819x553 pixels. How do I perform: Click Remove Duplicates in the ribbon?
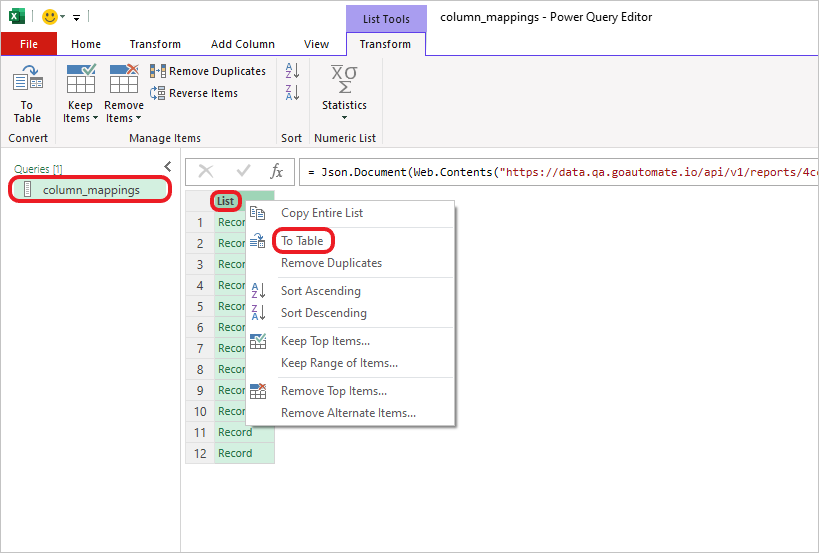tap(208, 71)
